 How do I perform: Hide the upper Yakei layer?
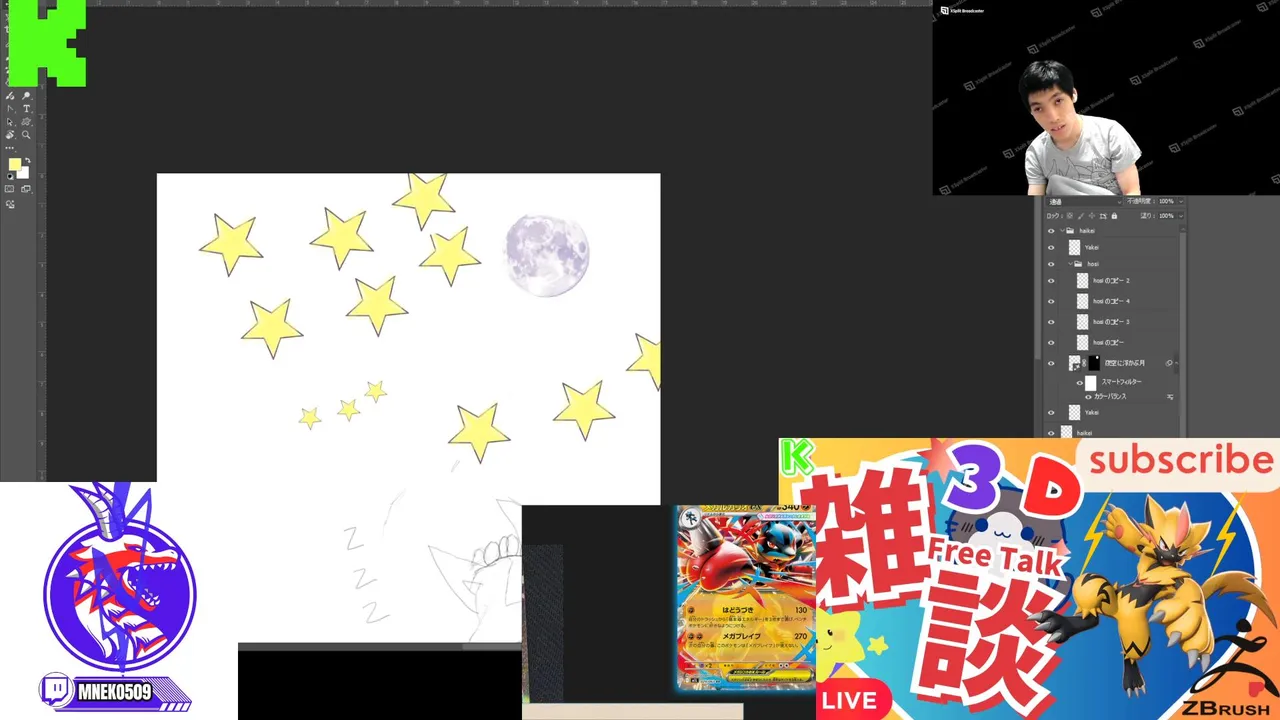(1052, 248)
